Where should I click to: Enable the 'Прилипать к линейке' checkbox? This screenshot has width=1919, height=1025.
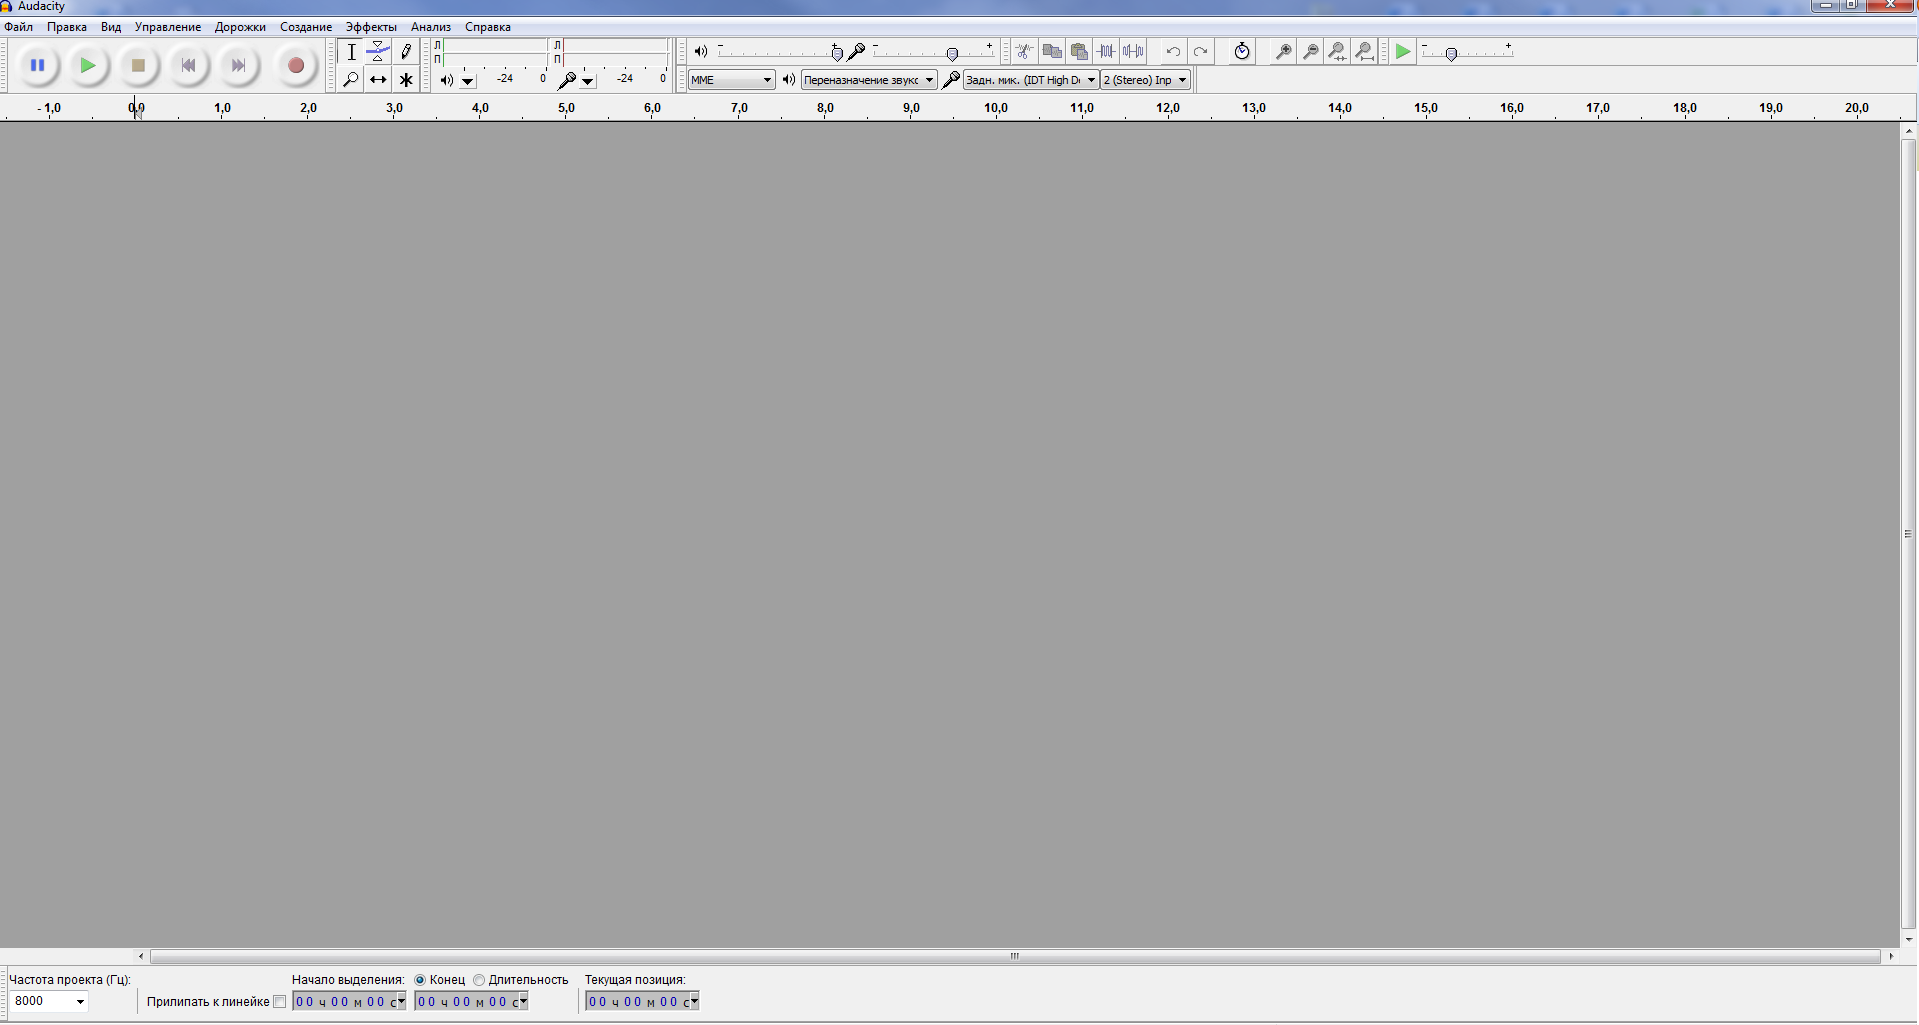pos(279,1002)
